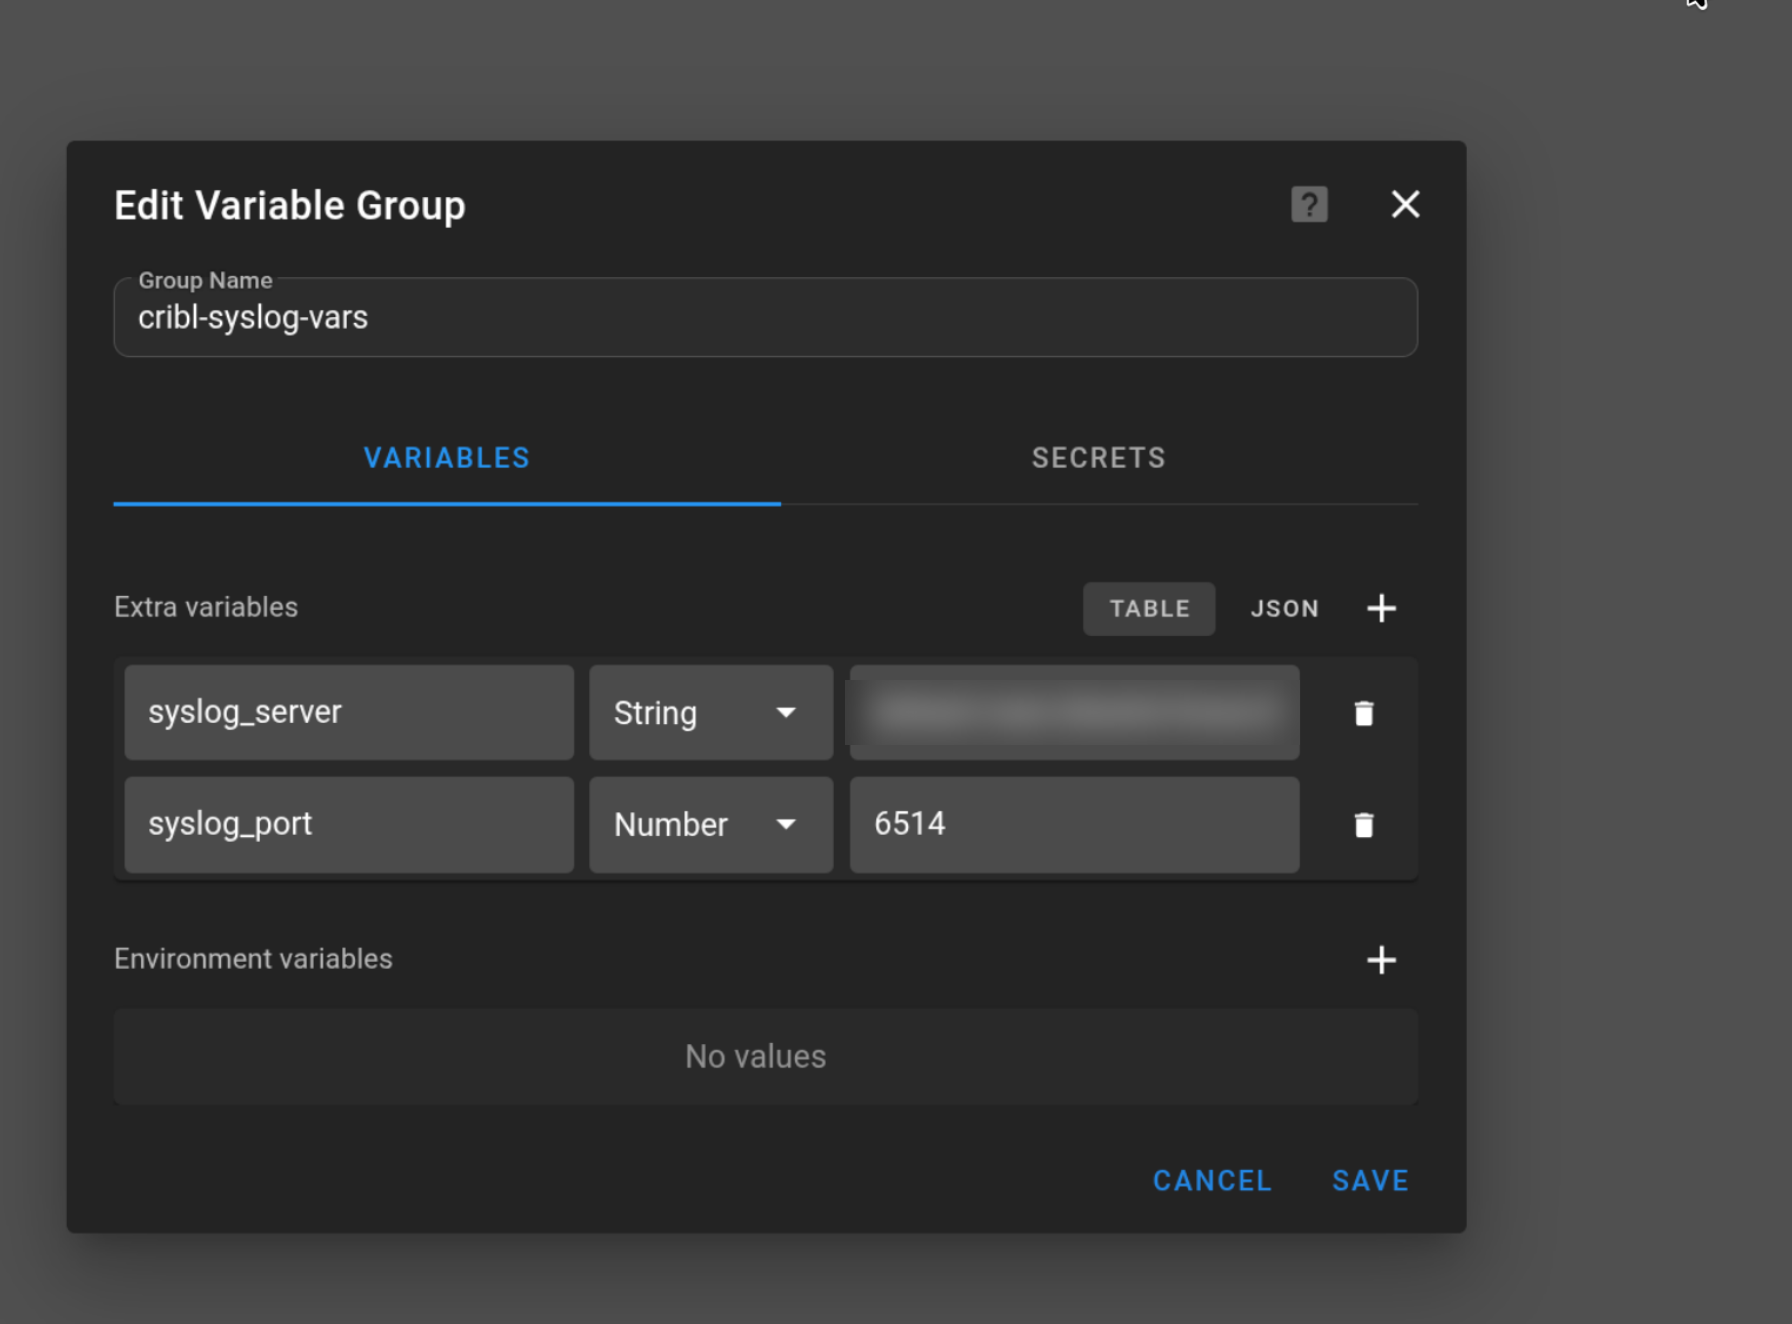1792x1324 pixels.
Task: Open the Number type dropdown
Action: (711, 825)
